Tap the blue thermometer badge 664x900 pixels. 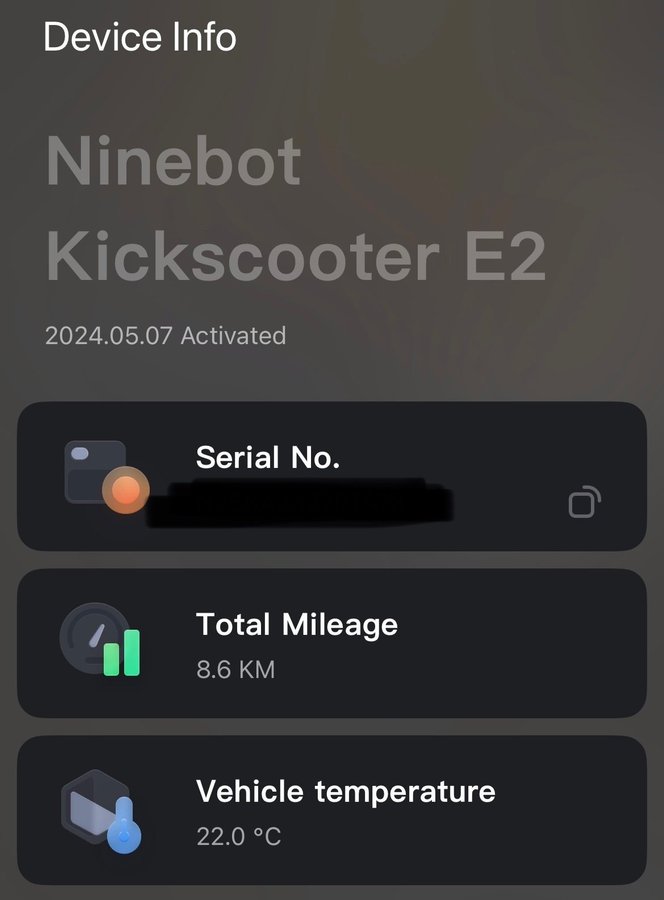124,827
